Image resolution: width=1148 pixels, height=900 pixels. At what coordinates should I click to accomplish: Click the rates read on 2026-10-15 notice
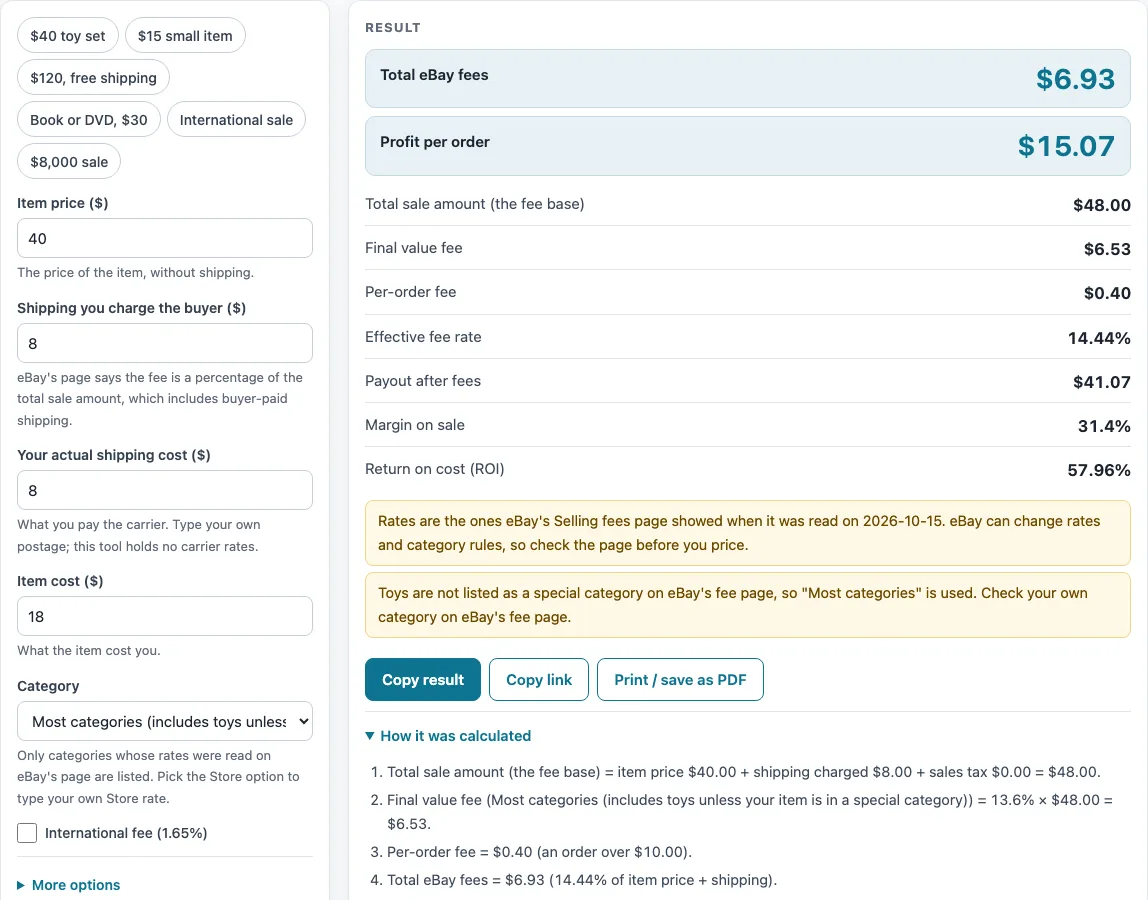(x=748, y=533)
